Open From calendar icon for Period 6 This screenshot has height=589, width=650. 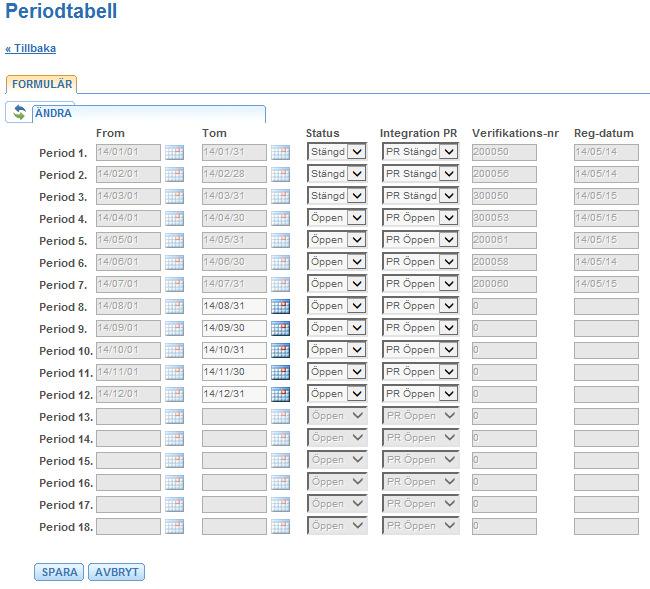(175, 262)
